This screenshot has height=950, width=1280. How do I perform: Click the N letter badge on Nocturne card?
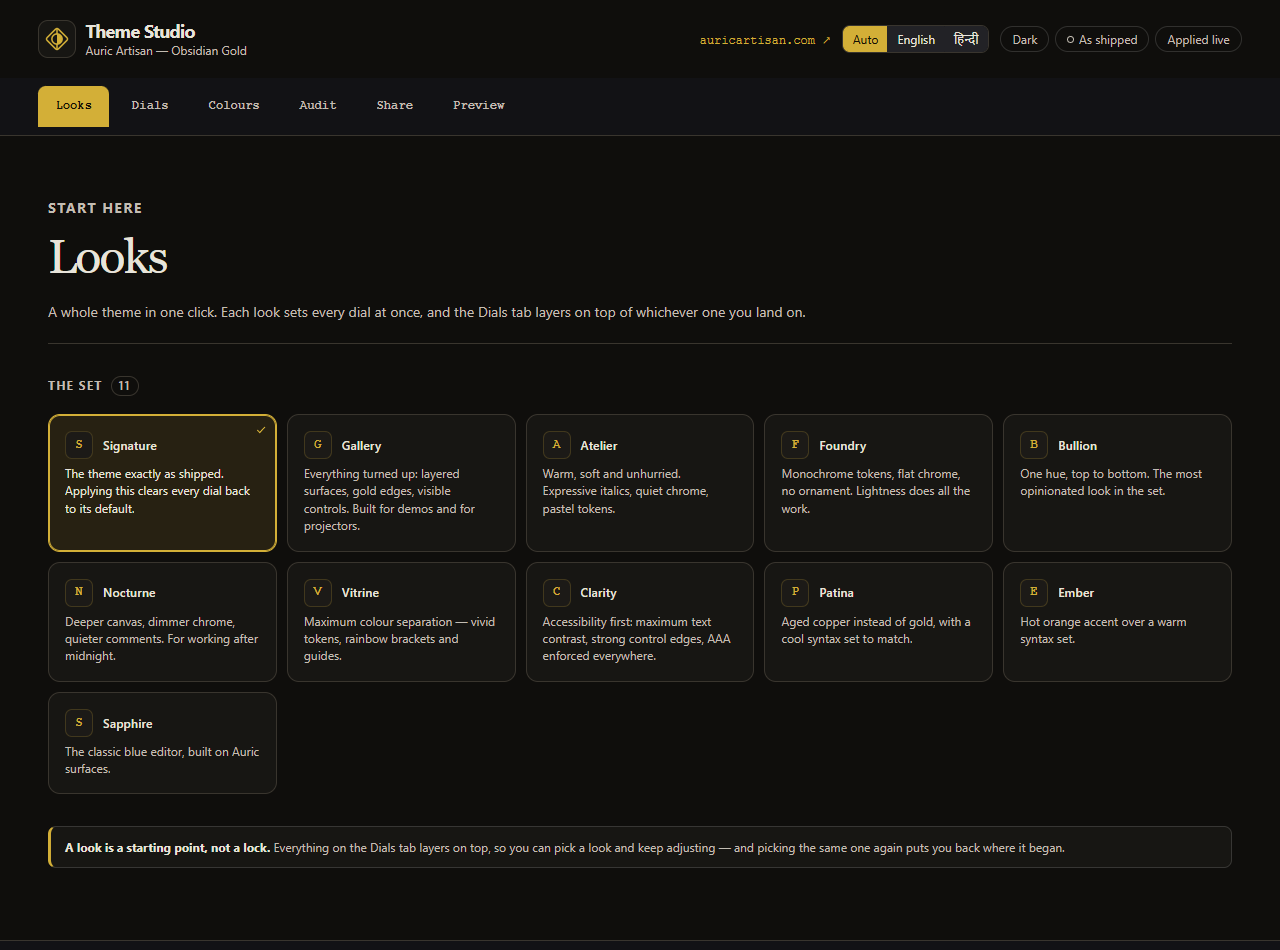click(x=79, y=592)
